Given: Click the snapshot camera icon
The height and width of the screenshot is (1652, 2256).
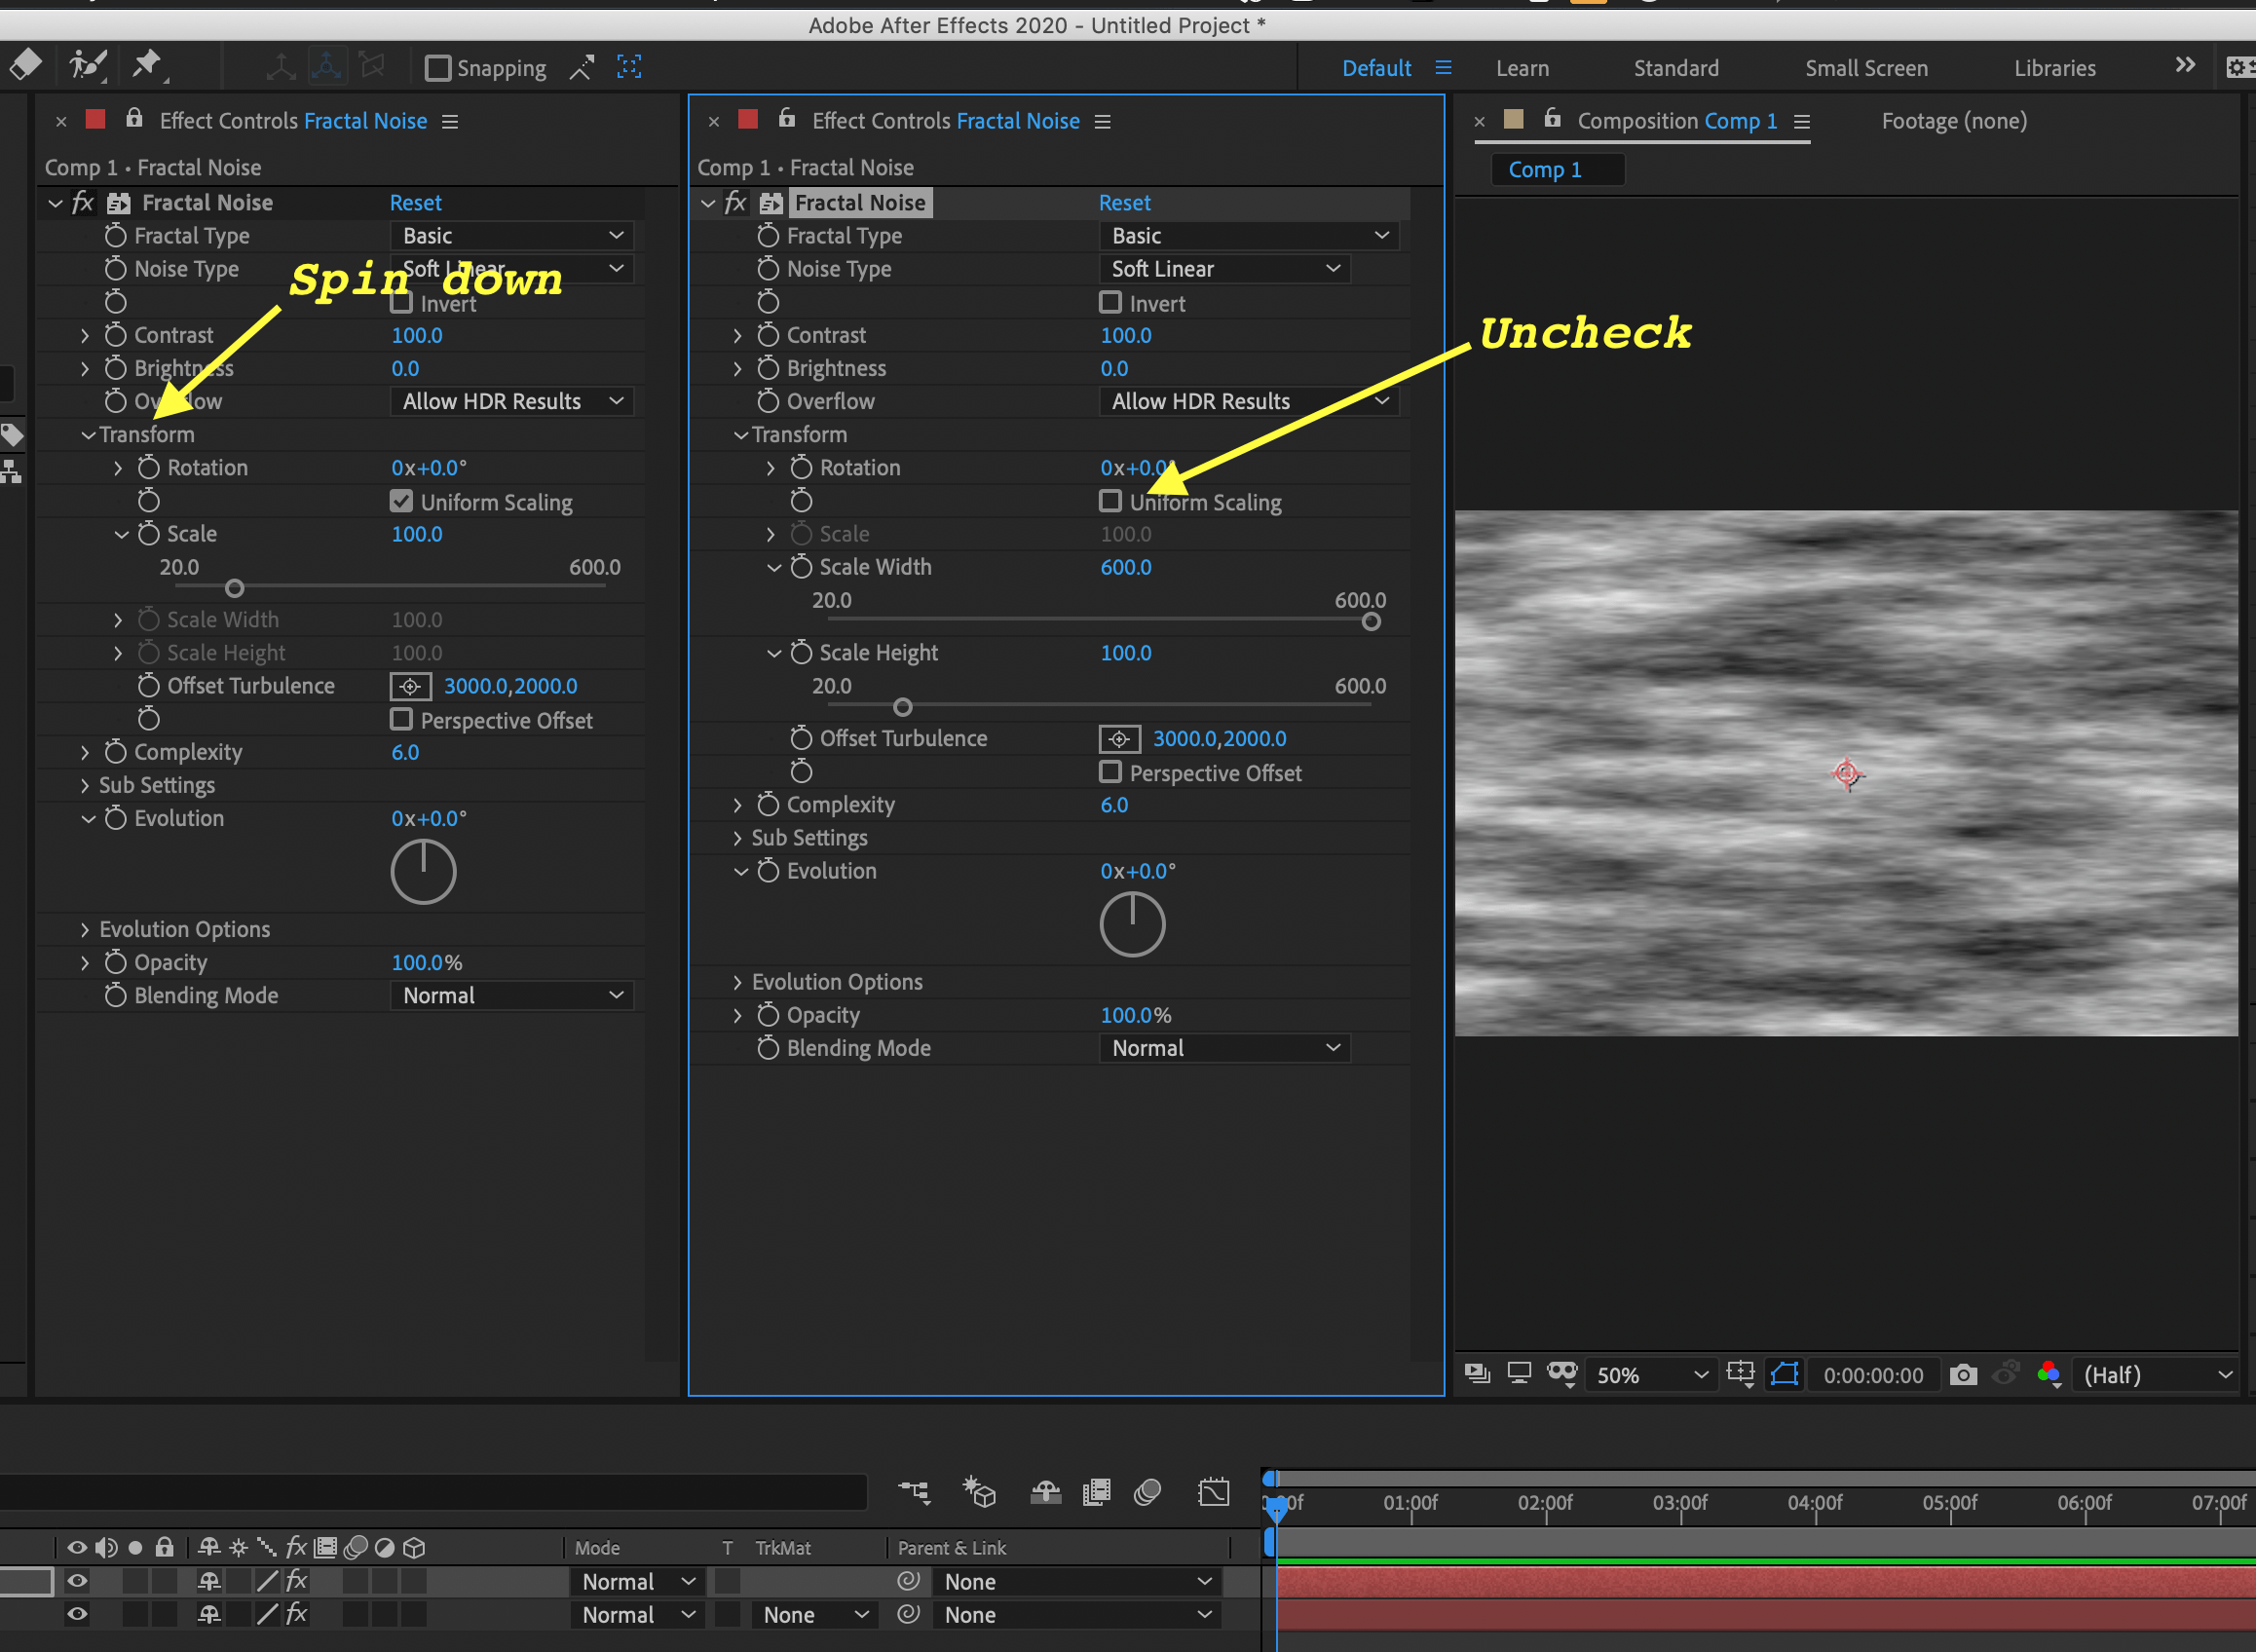Looking at the screenshot, I should (1963, 1375).
